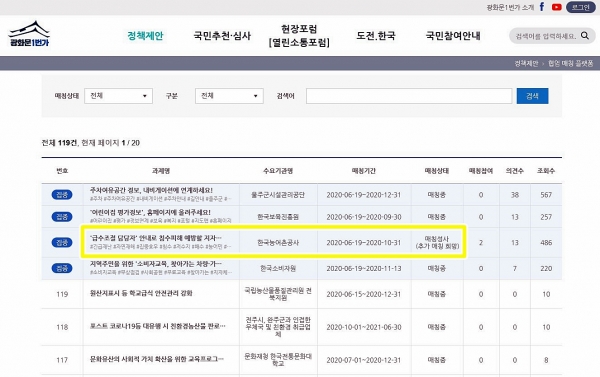Click row number 118
This screenshot has width=600, height=377.
62,327
